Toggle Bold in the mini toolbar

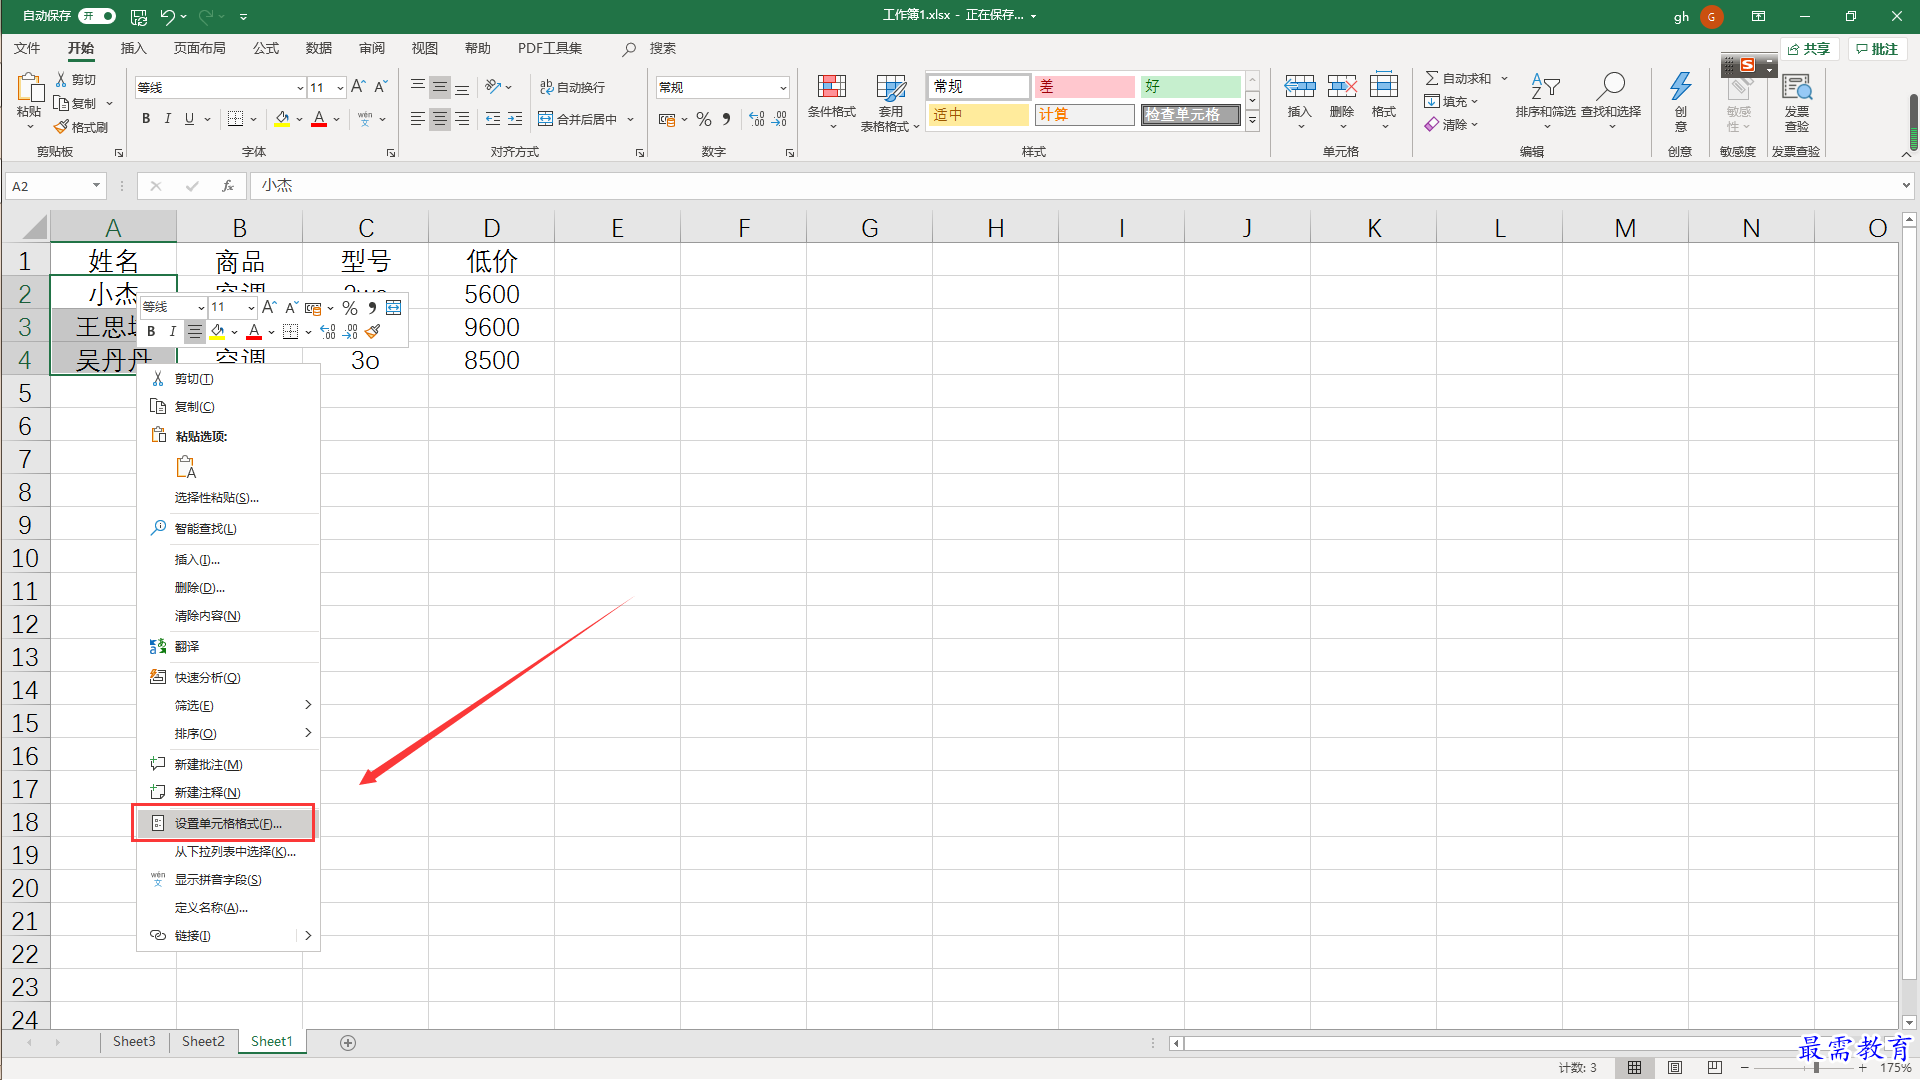151,332
